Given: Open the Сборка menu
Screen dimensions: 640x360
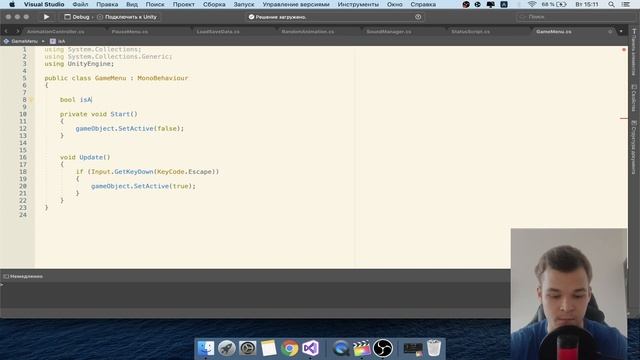Looking at the screenshot, I should [x=214, y=4].
